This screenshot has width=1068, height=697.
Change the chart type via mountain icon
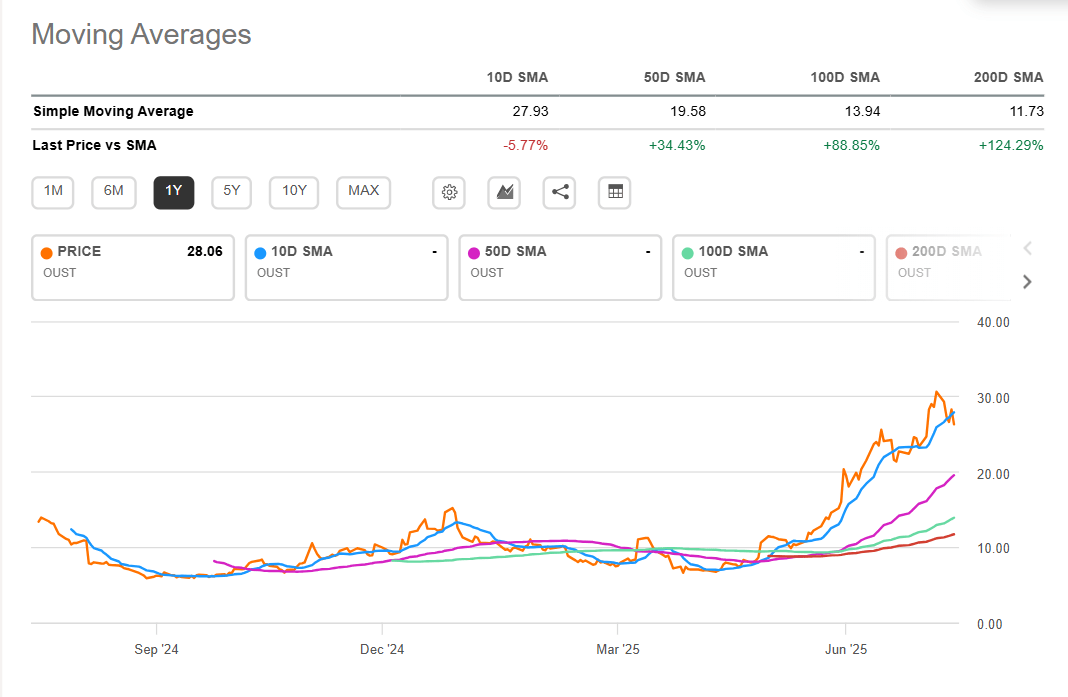(503, 192)
